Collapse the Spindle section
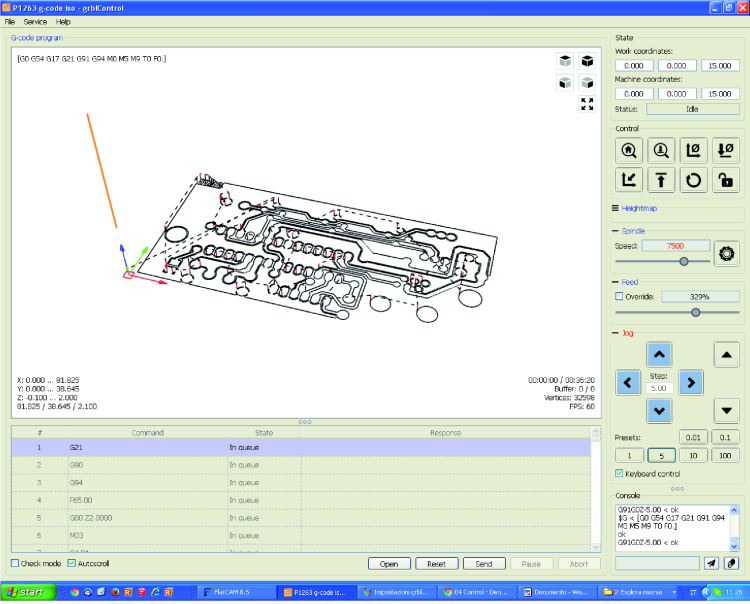Viewport: 750px width, 604px height. (615, 231)
